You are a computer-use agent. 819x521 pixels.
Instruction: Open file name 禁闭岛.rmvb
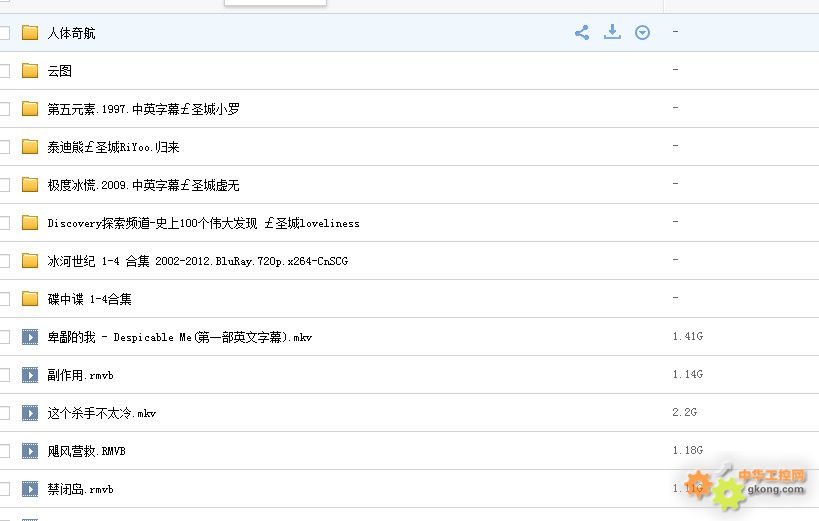click(x=80, y=489)
